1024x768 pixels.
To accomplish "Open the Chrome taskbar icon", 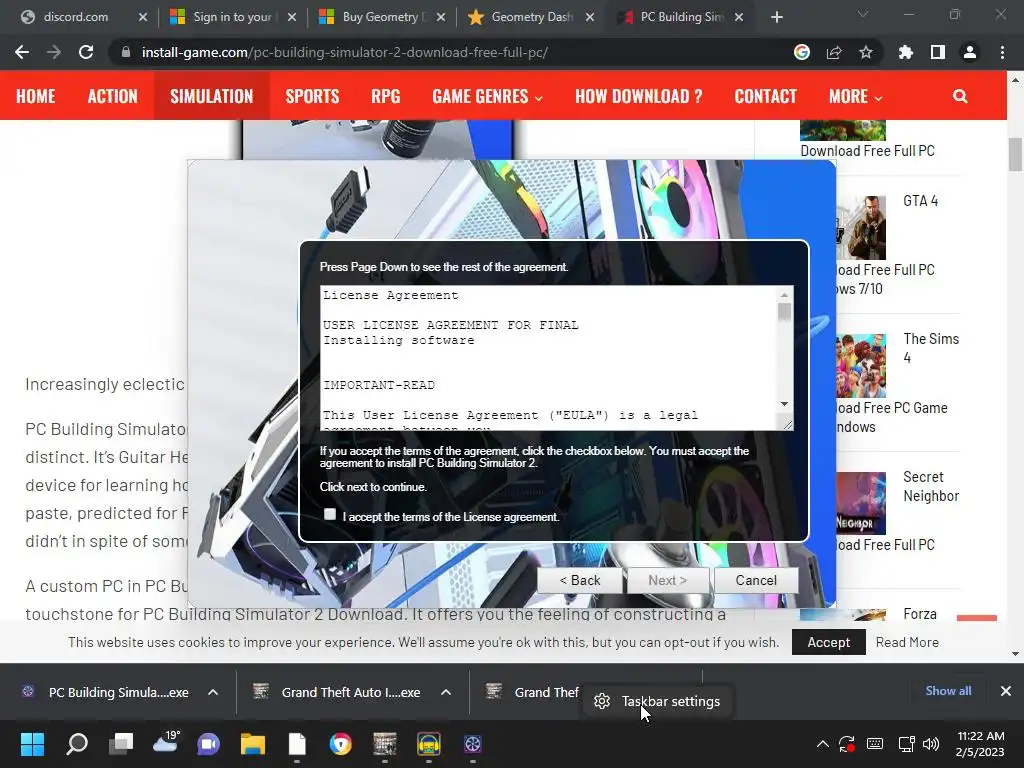I will (x=340, y=744).
